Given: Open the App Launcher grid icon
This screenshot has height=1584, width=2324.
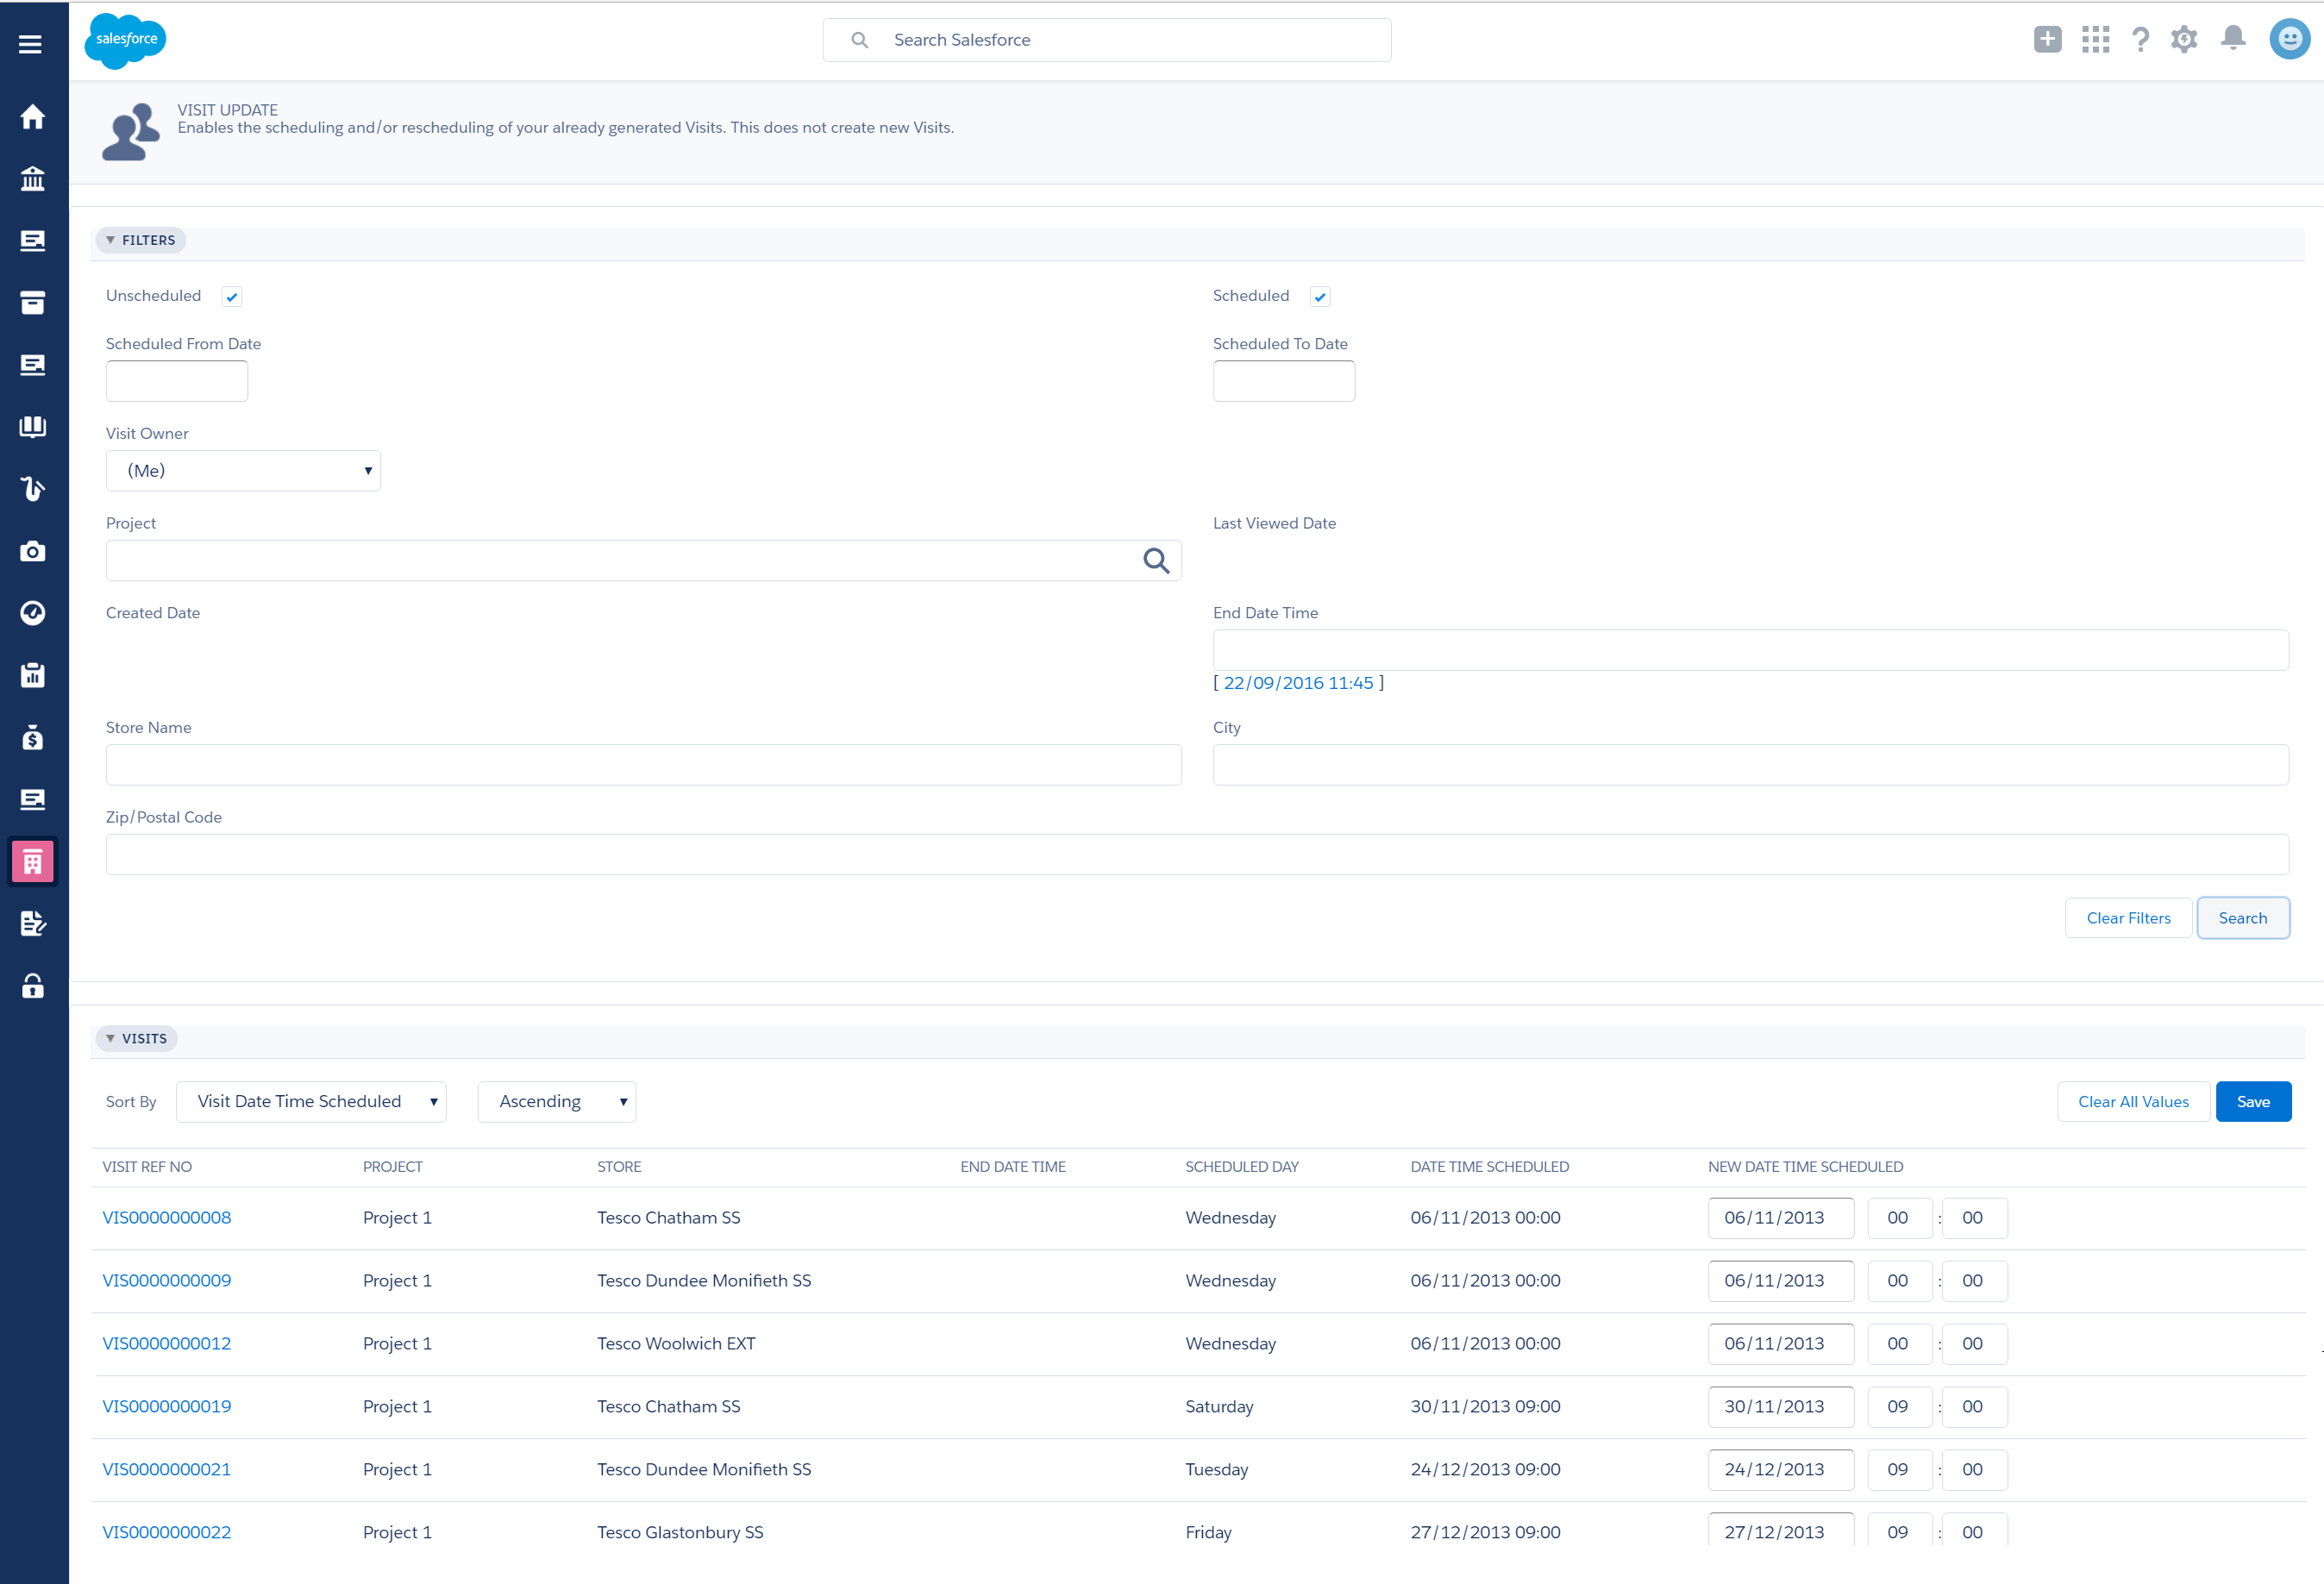Looking at the screenshot, I should point(2095,40).
